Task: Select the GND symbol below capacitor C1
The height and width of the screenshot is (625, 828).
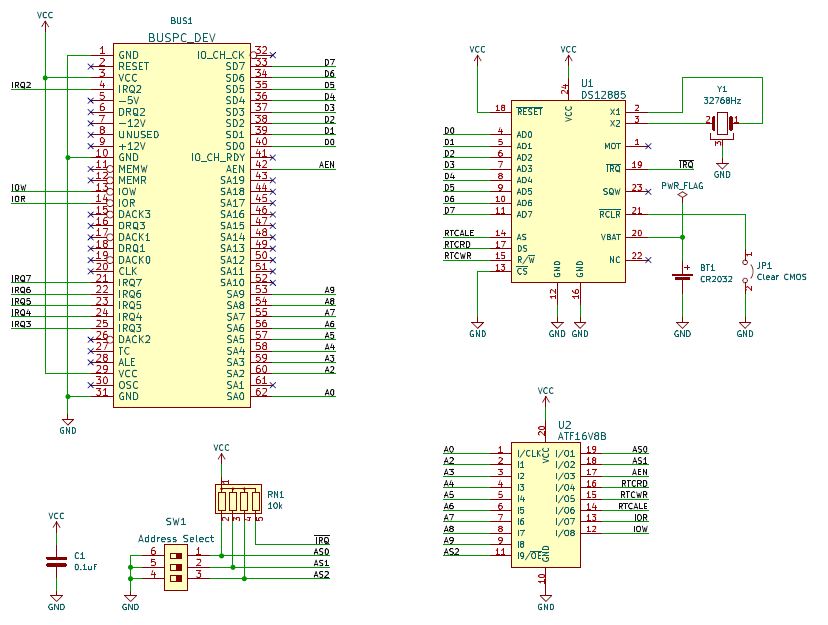Action: [x=57, y=603]
